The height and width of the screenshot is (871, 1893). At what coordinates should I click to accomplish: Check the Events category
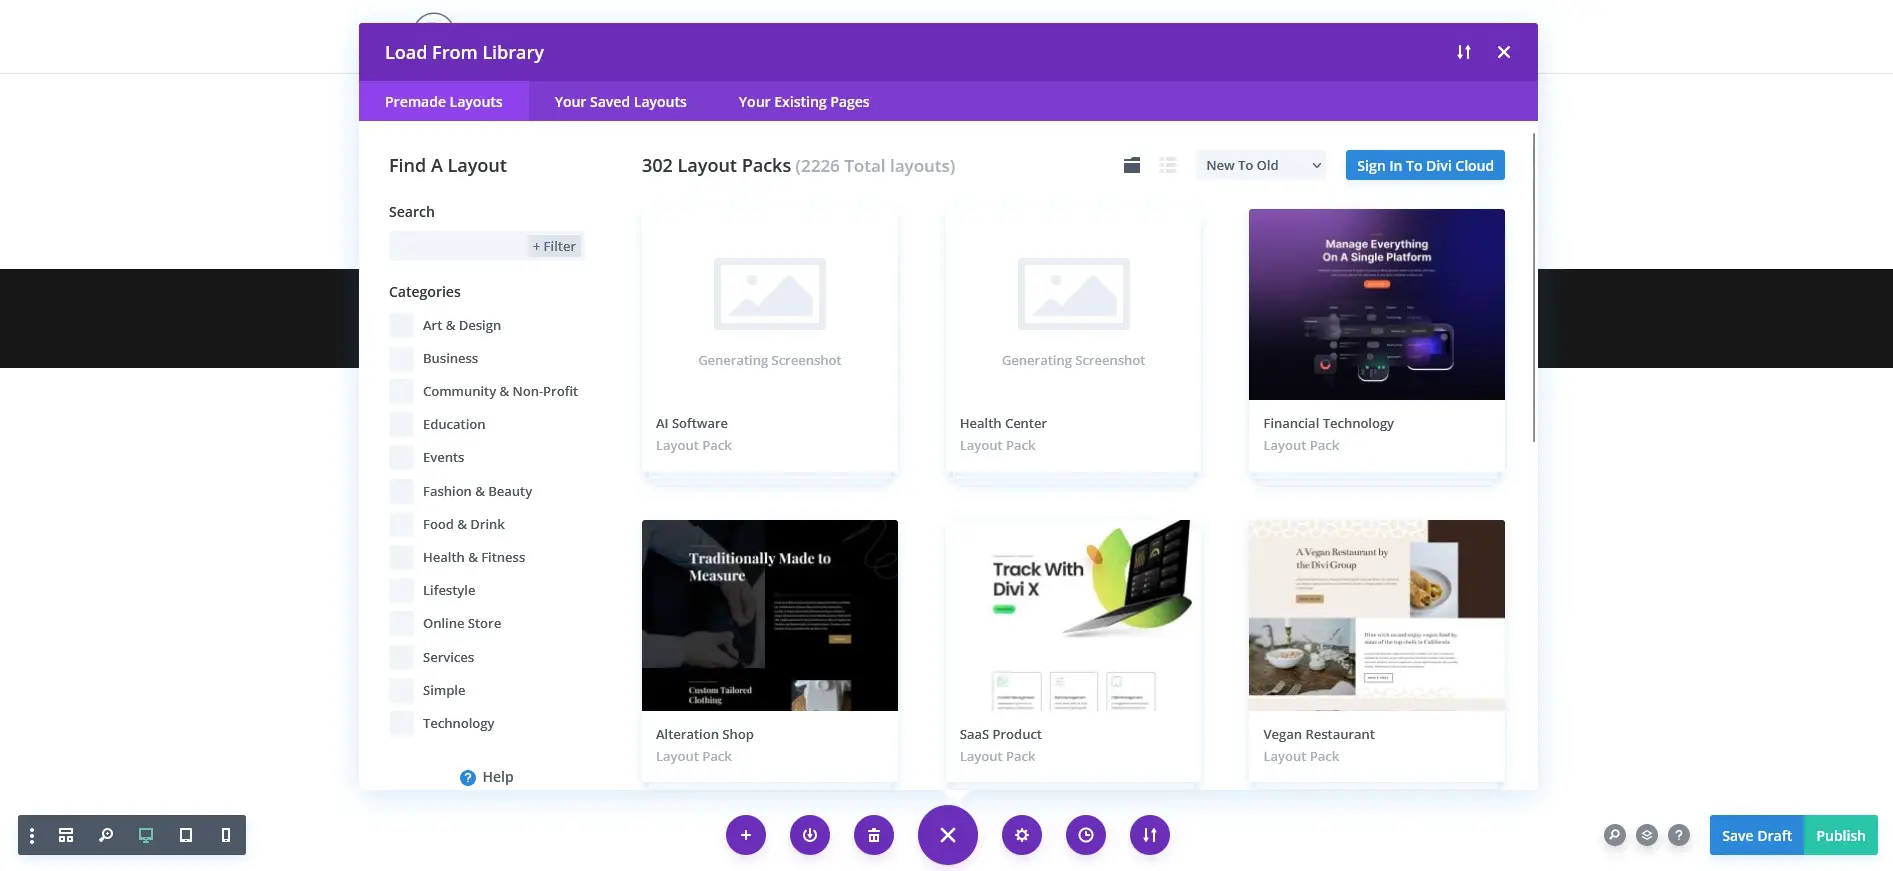[401, 457]
